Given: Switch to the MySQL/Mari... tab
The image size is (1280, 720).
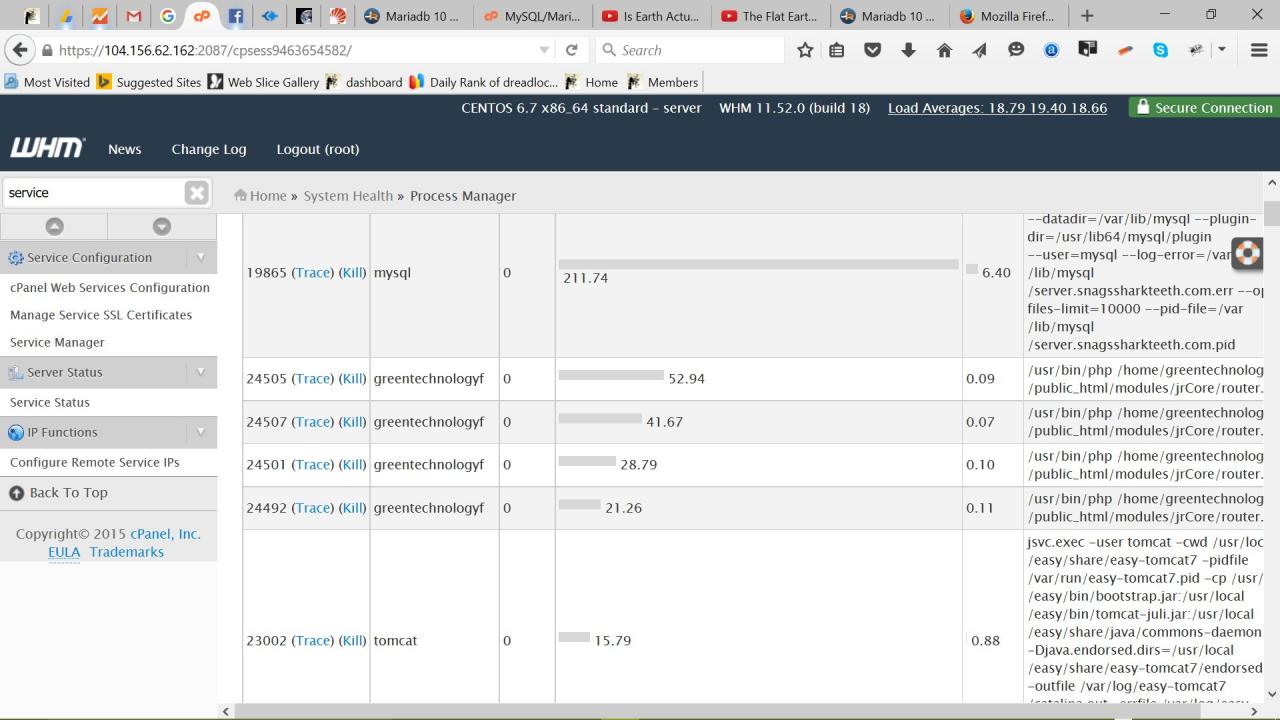Looking at the screenshot, I should (x=531, y=16).
